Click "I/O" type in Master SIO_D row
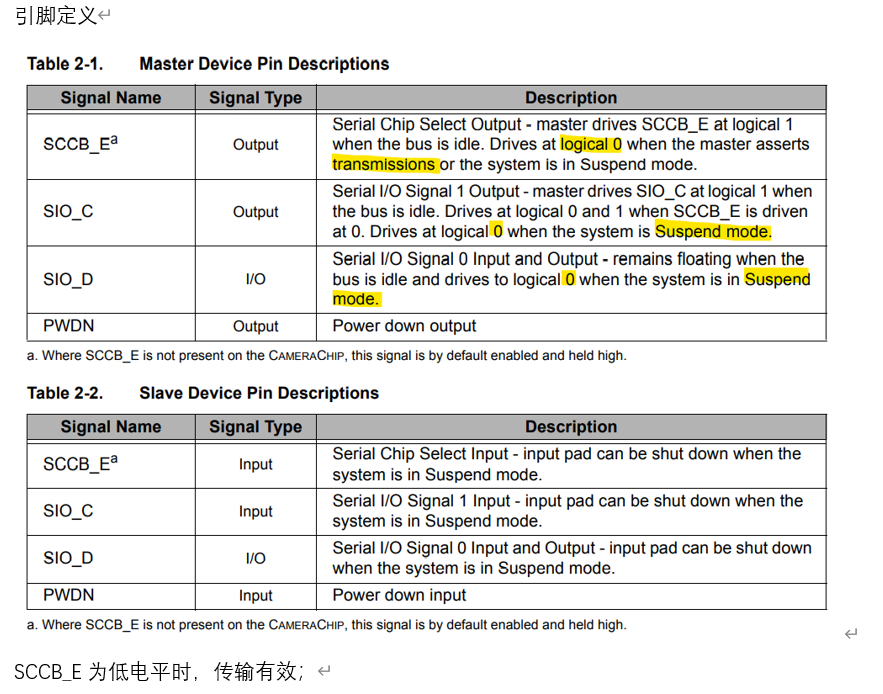The image size is (883, 694). tap(256, 279)
